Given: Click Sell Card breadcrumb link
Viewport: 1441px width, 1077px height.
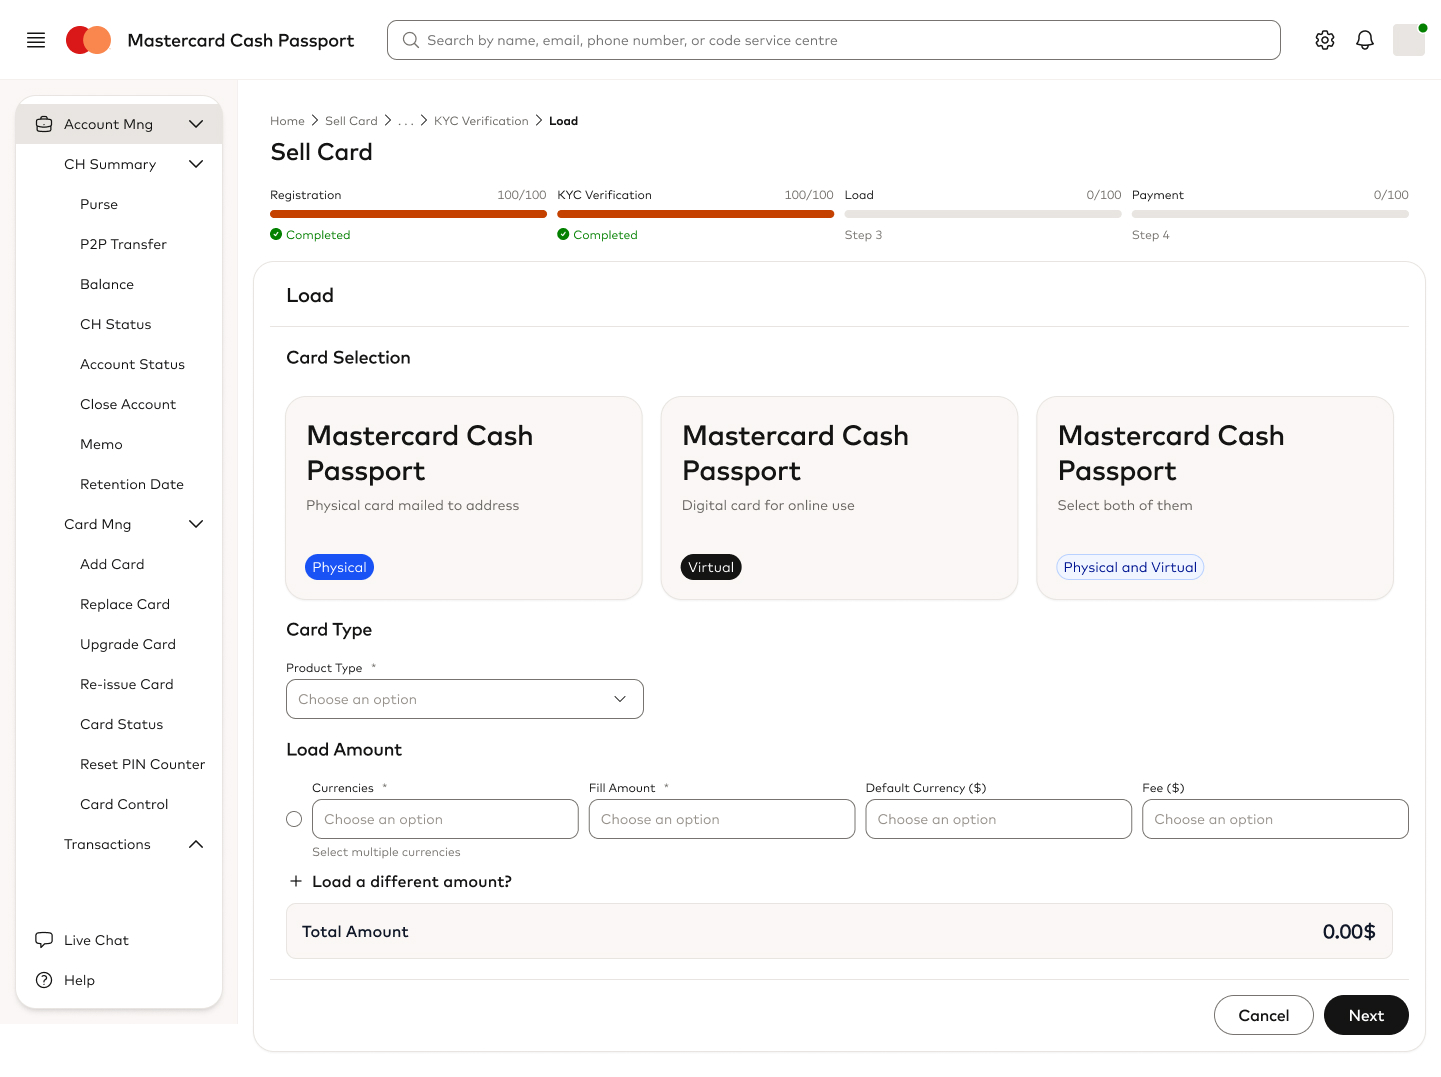Looking at the screenshot, I should click(351, 121).
